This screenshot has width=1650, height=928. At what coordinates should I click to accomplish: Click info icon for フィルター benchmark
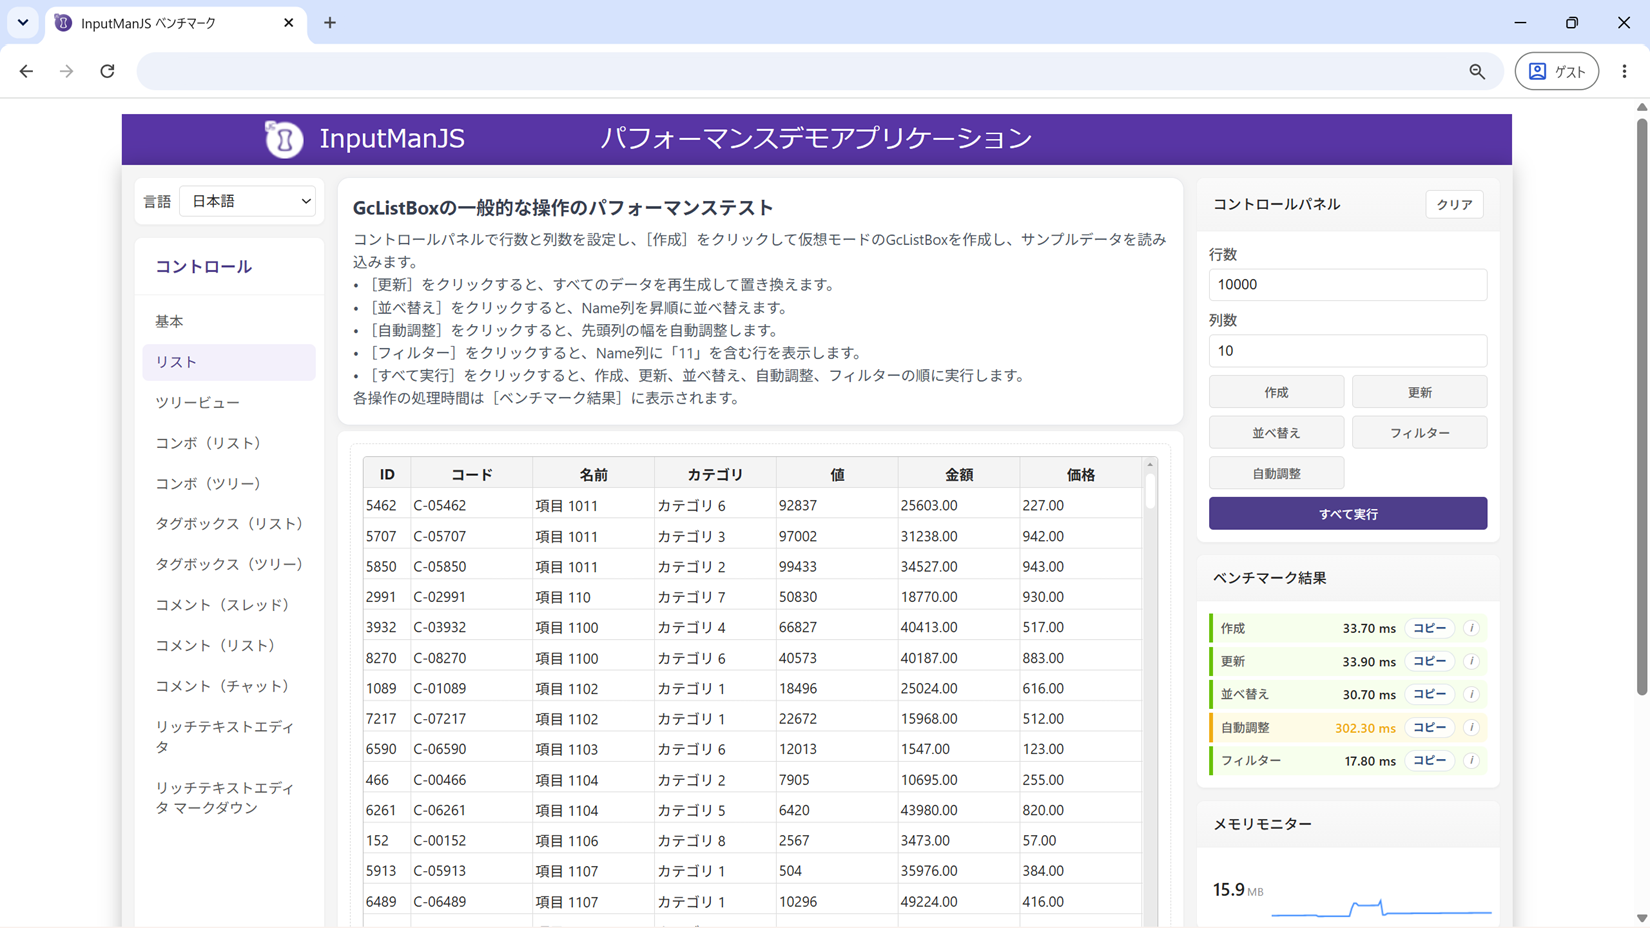click(1471, 760)
